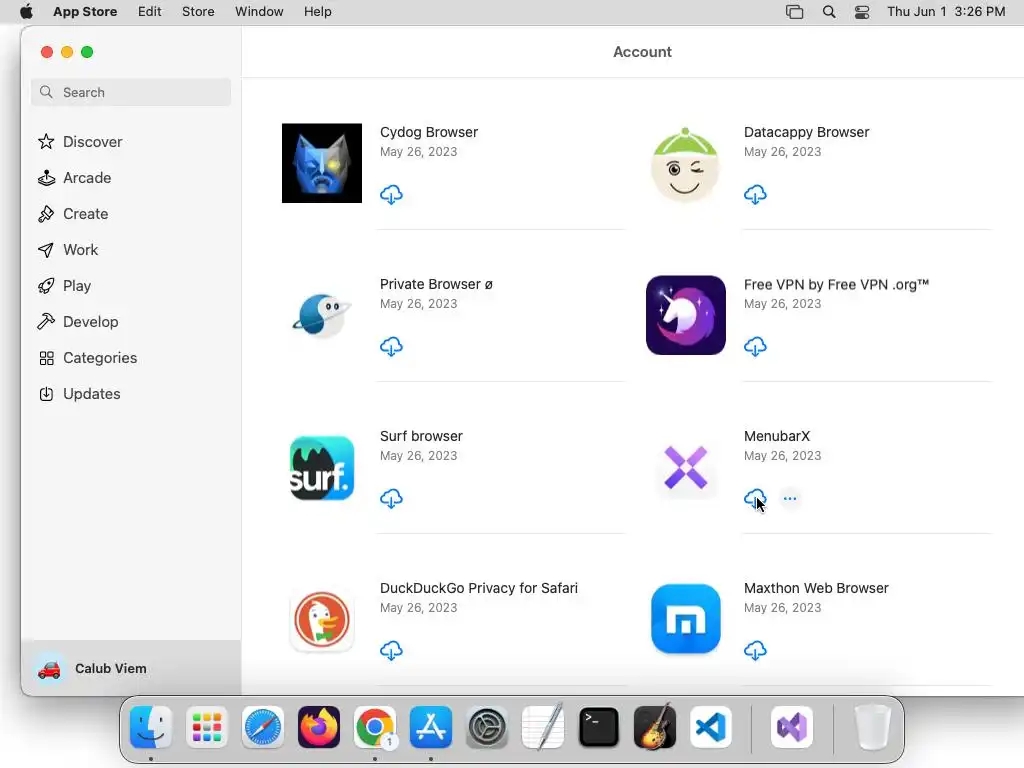The width and height of the screenshot is (1024, 768).
Task: Launch Visual Studio Code from Dock
Action: 711,727
